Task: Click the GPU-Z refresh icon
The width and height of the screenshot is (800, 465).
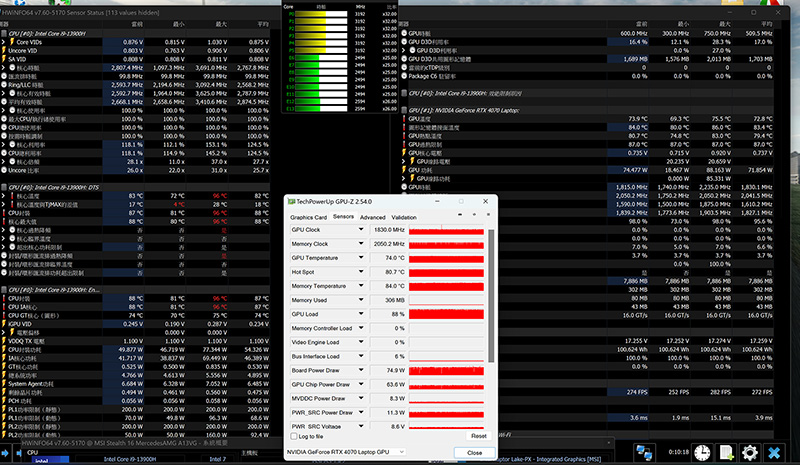Action: 474,215
